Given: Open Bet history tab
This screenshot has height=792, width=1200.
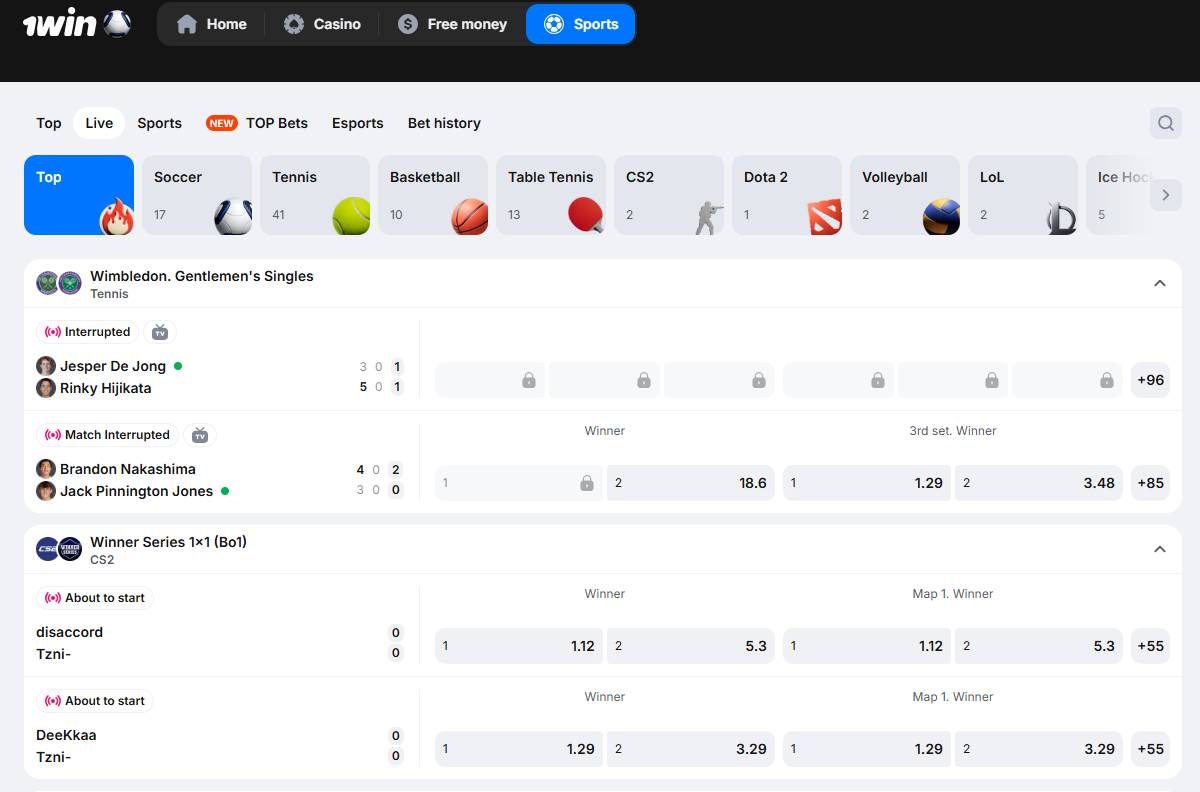Looking at the screenshot, I should click(444, 123).
